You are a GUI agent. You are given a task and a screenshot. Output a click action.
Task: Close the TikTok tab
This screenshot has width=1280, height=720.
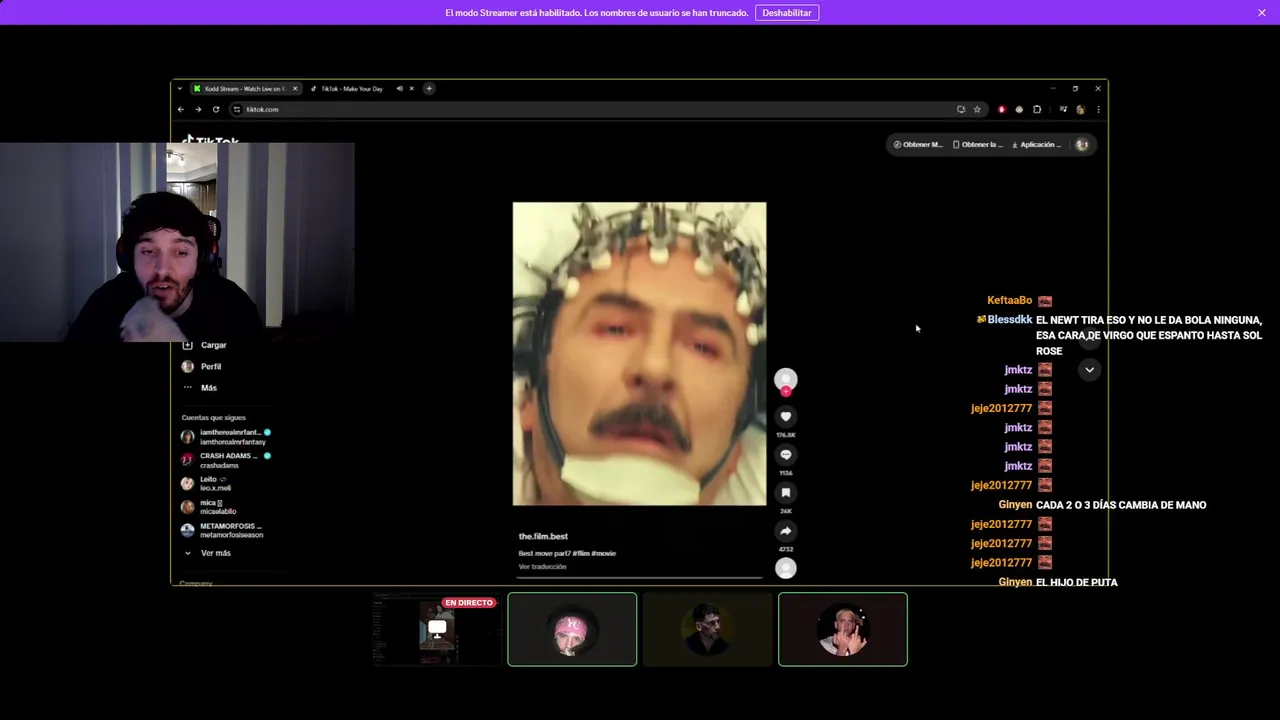pyautogui.click(x=411, y=88)
